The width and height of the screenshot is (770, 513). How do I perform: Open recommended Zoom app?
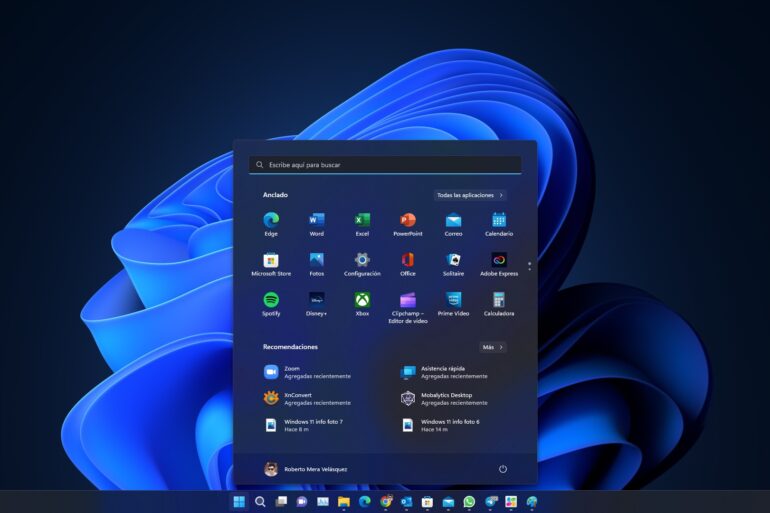pos(307,372)
